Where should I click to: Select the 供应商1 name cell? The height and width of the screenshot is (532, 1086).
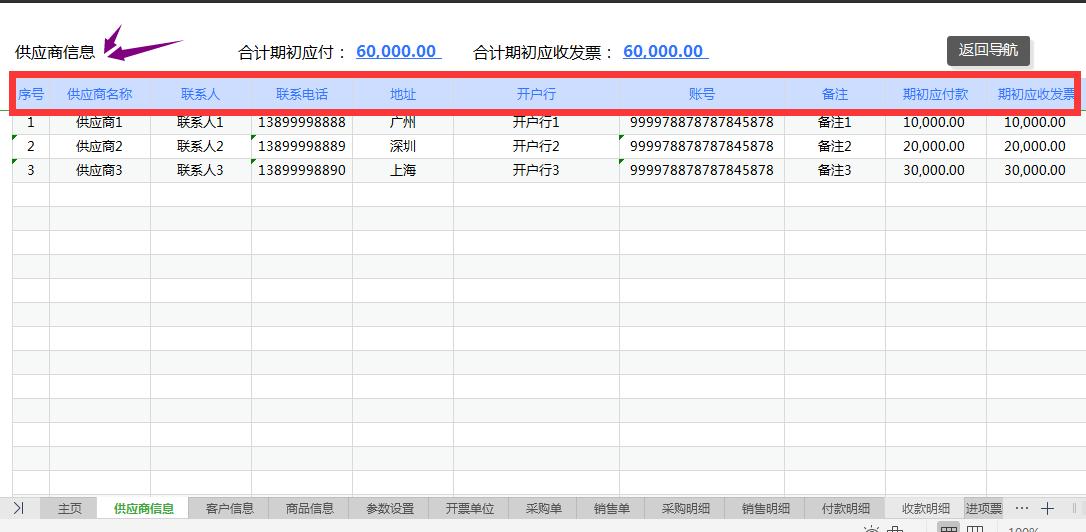coord(100,123)
